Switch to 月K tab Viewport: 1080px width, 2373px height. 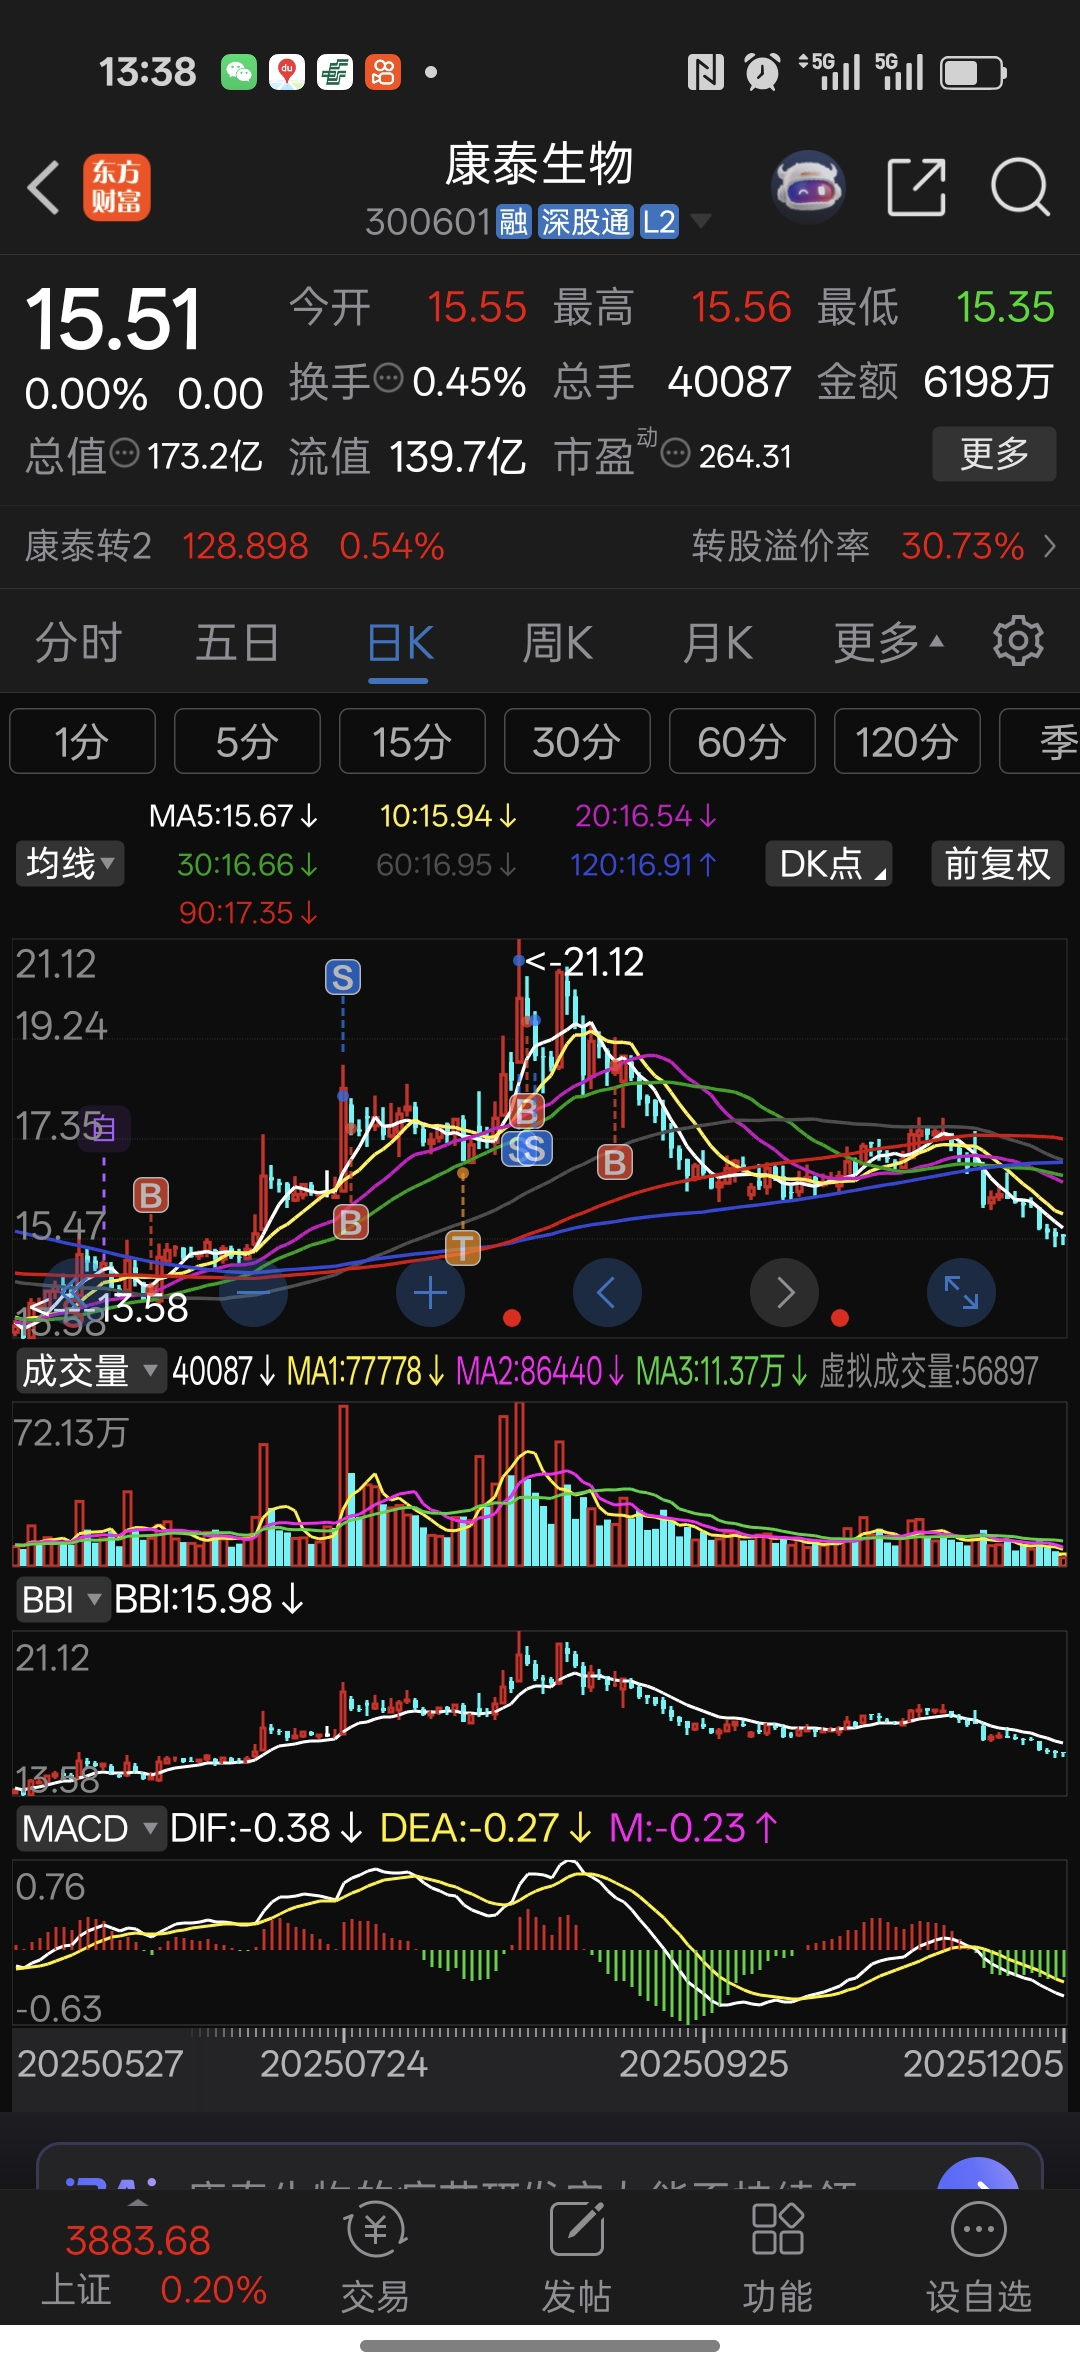(718, 641)
